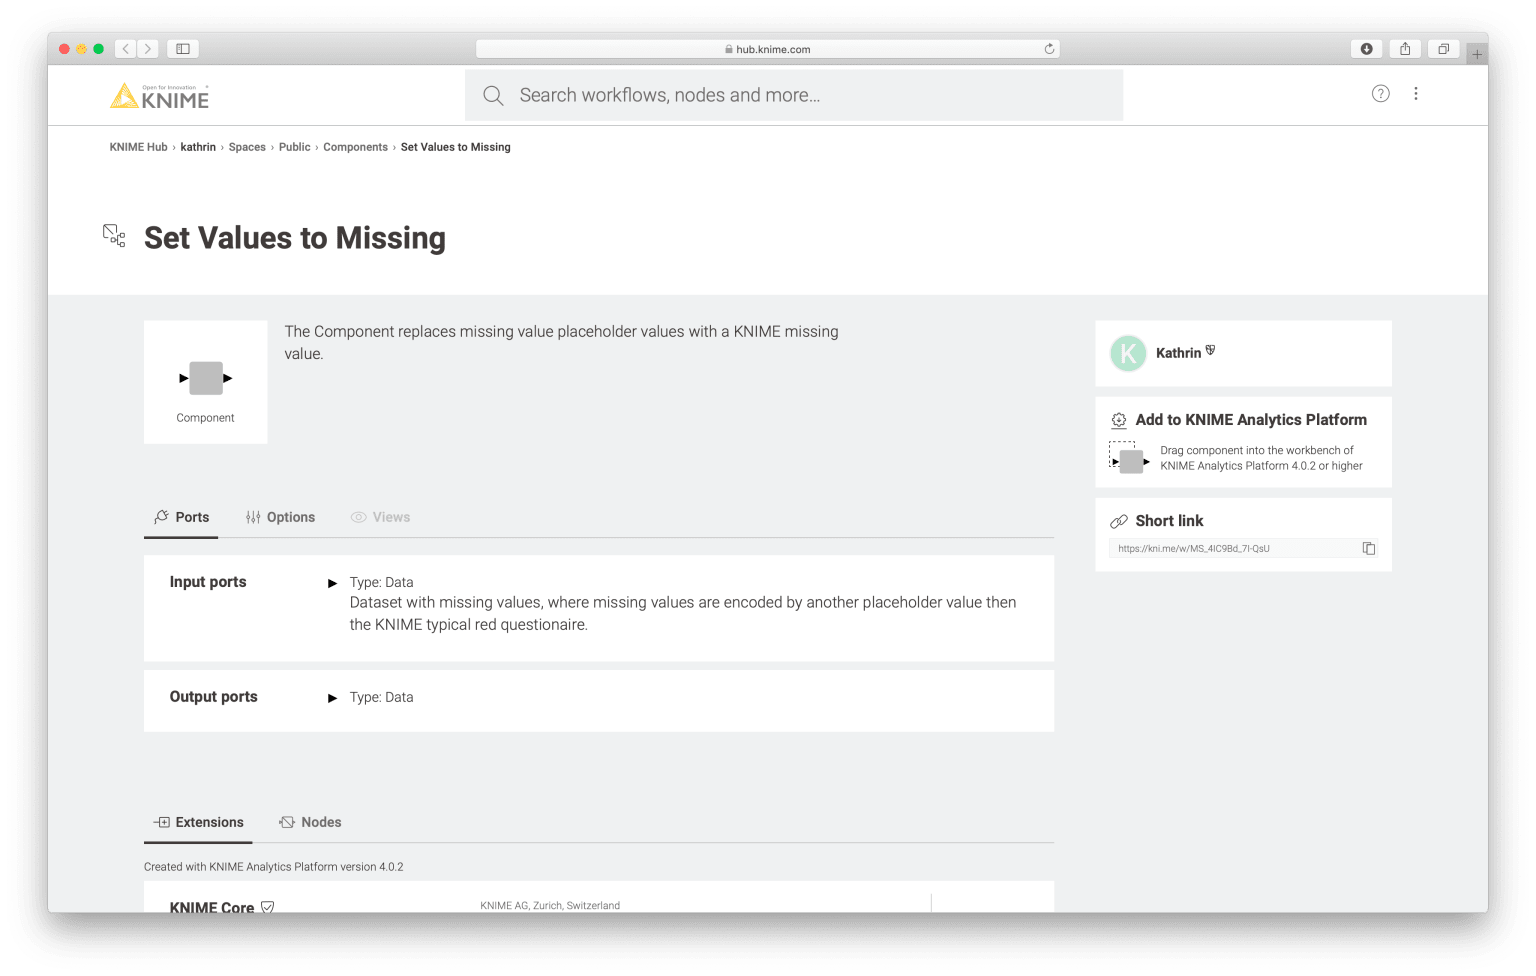Toggle the Safari sidebar
This screenshot has height=976, width=1536.
click(x=183, y=49)
